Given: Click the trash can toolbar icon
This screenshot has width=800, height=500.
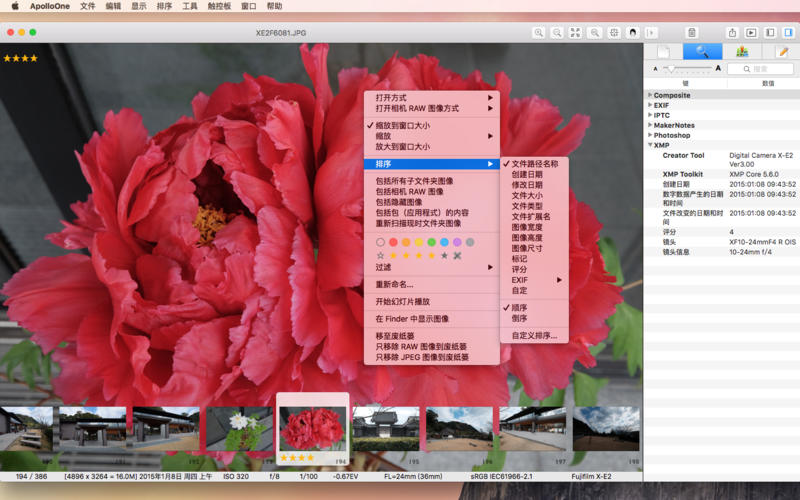Looking at the screenshot, I should [692, 33].
